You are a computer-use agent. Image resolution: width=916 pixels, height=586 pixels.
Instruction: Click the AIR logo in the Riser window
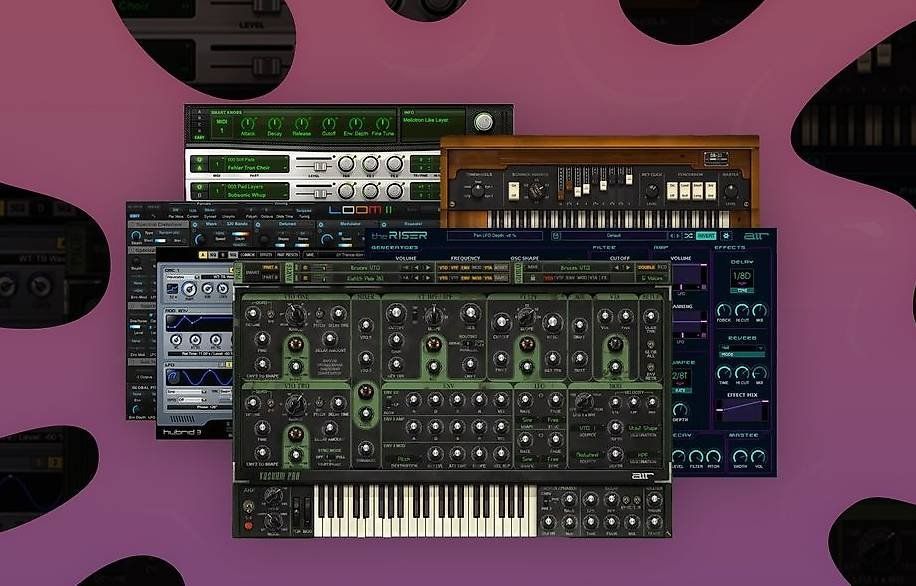pyautogui.click(x=756, y=236)
